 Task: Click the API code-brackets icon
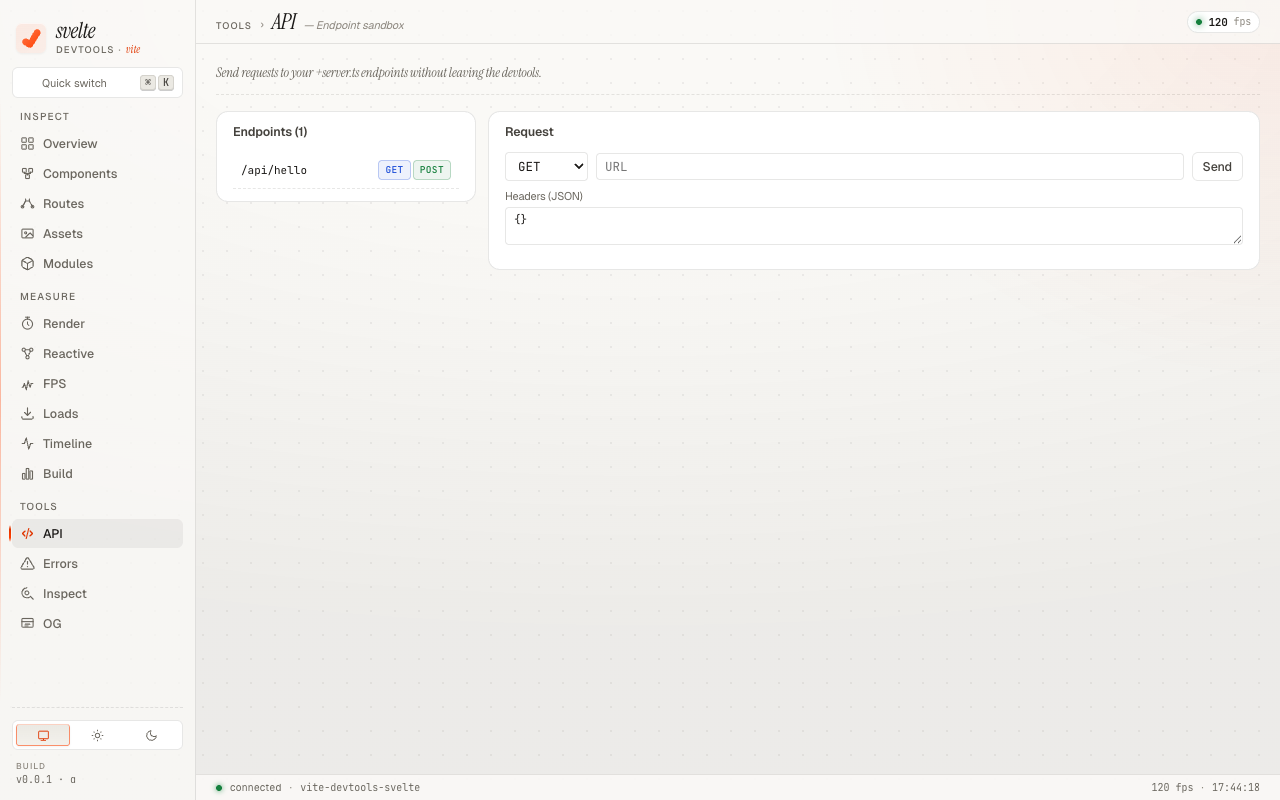(x=28, y=534)
